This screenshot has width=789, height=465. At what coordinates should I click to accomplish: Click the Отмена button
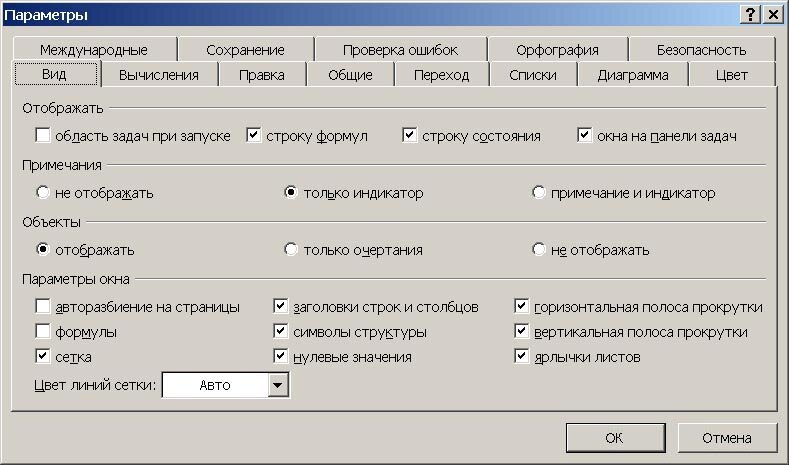(727, 438)
